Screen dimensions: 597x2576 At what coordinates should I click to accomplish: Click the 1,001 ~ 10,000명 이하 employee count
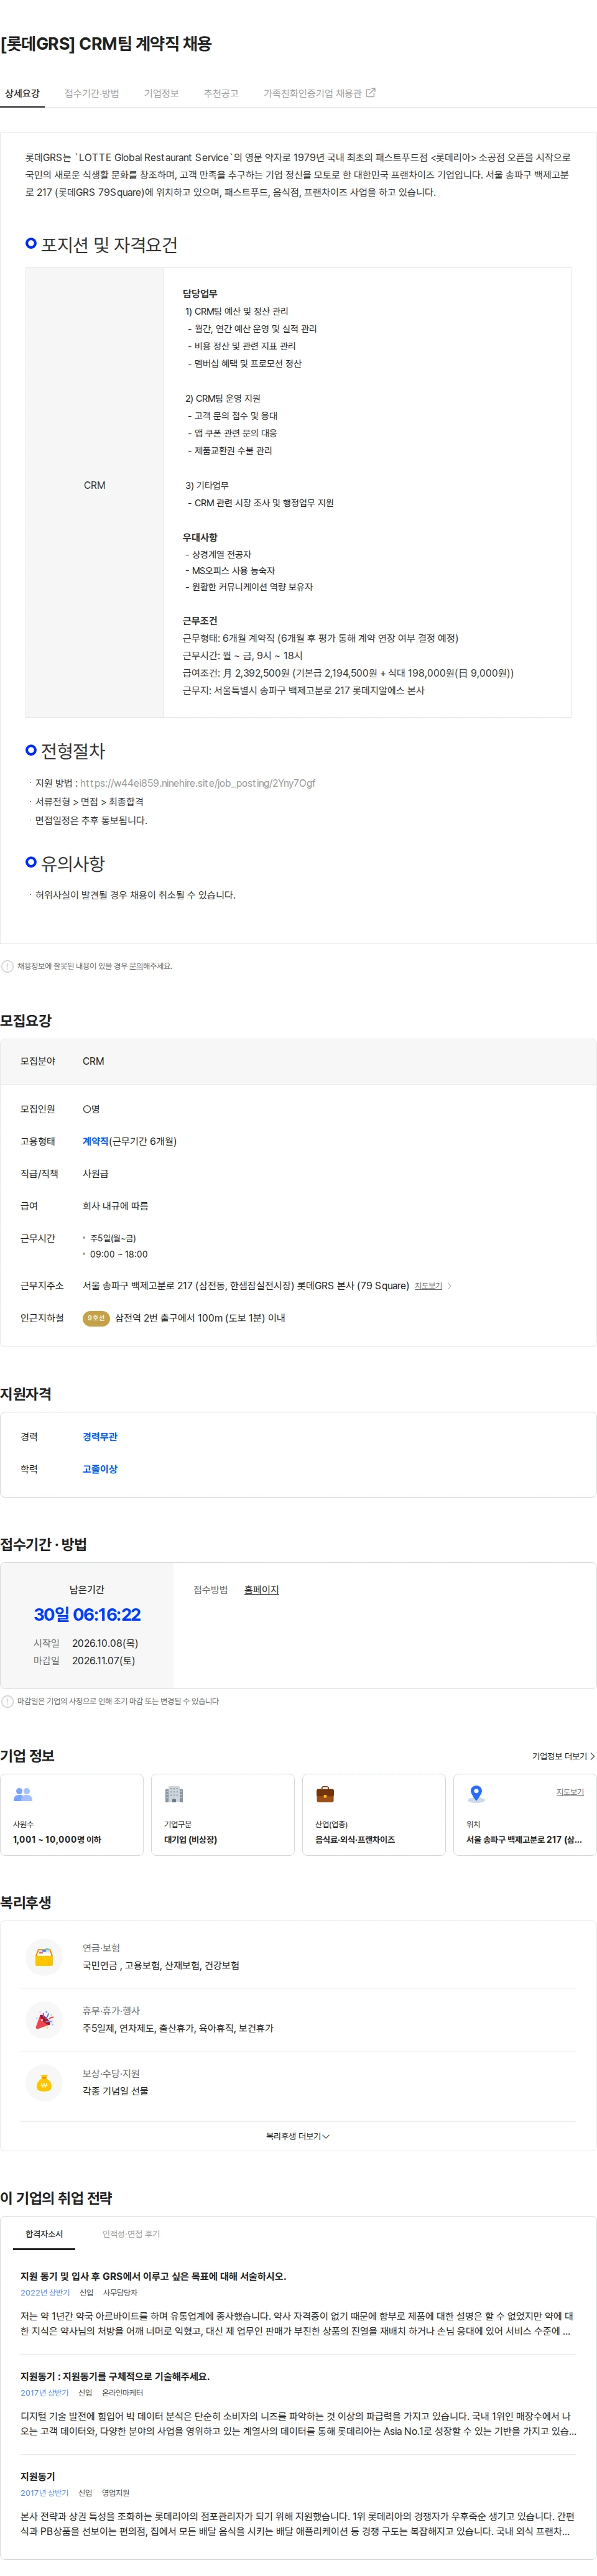(57, 1840)
